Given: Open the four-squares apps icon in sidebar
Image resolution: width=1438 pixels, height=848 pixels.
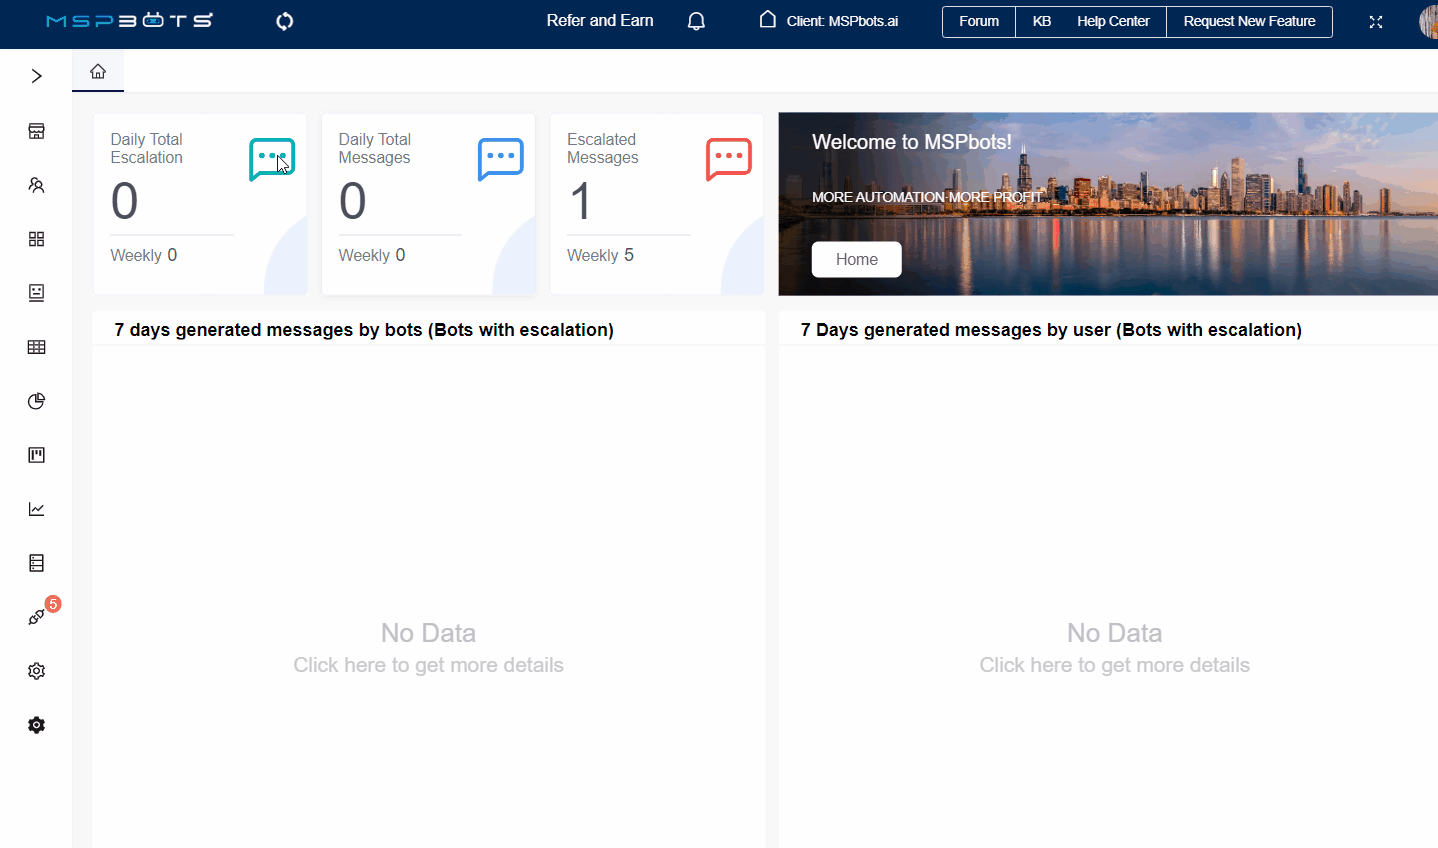Looking at the screenshot, I should click(x=37, y=239).
